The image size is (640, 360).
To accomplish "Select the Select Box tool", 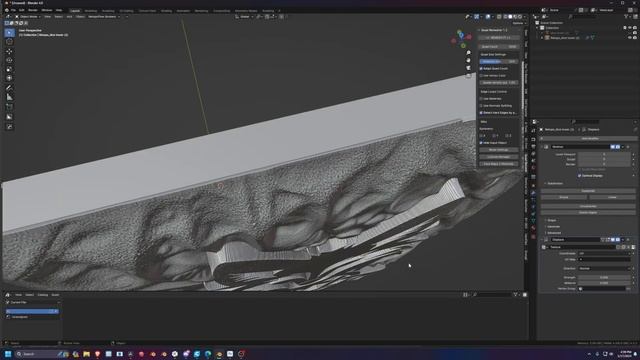I will (x=9, y=33).
